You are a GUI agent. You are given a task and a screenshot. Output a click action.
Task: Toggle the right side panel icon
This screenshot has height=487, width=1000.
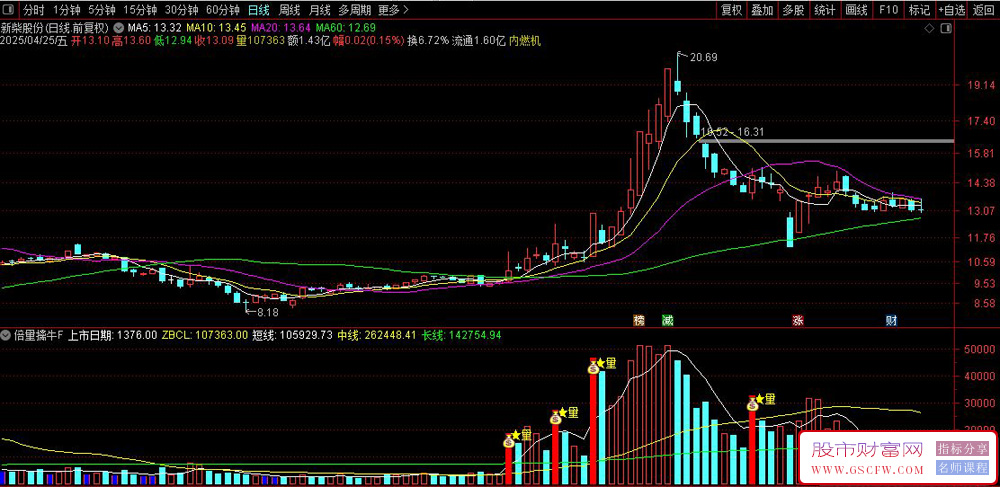tap(946, 29)
